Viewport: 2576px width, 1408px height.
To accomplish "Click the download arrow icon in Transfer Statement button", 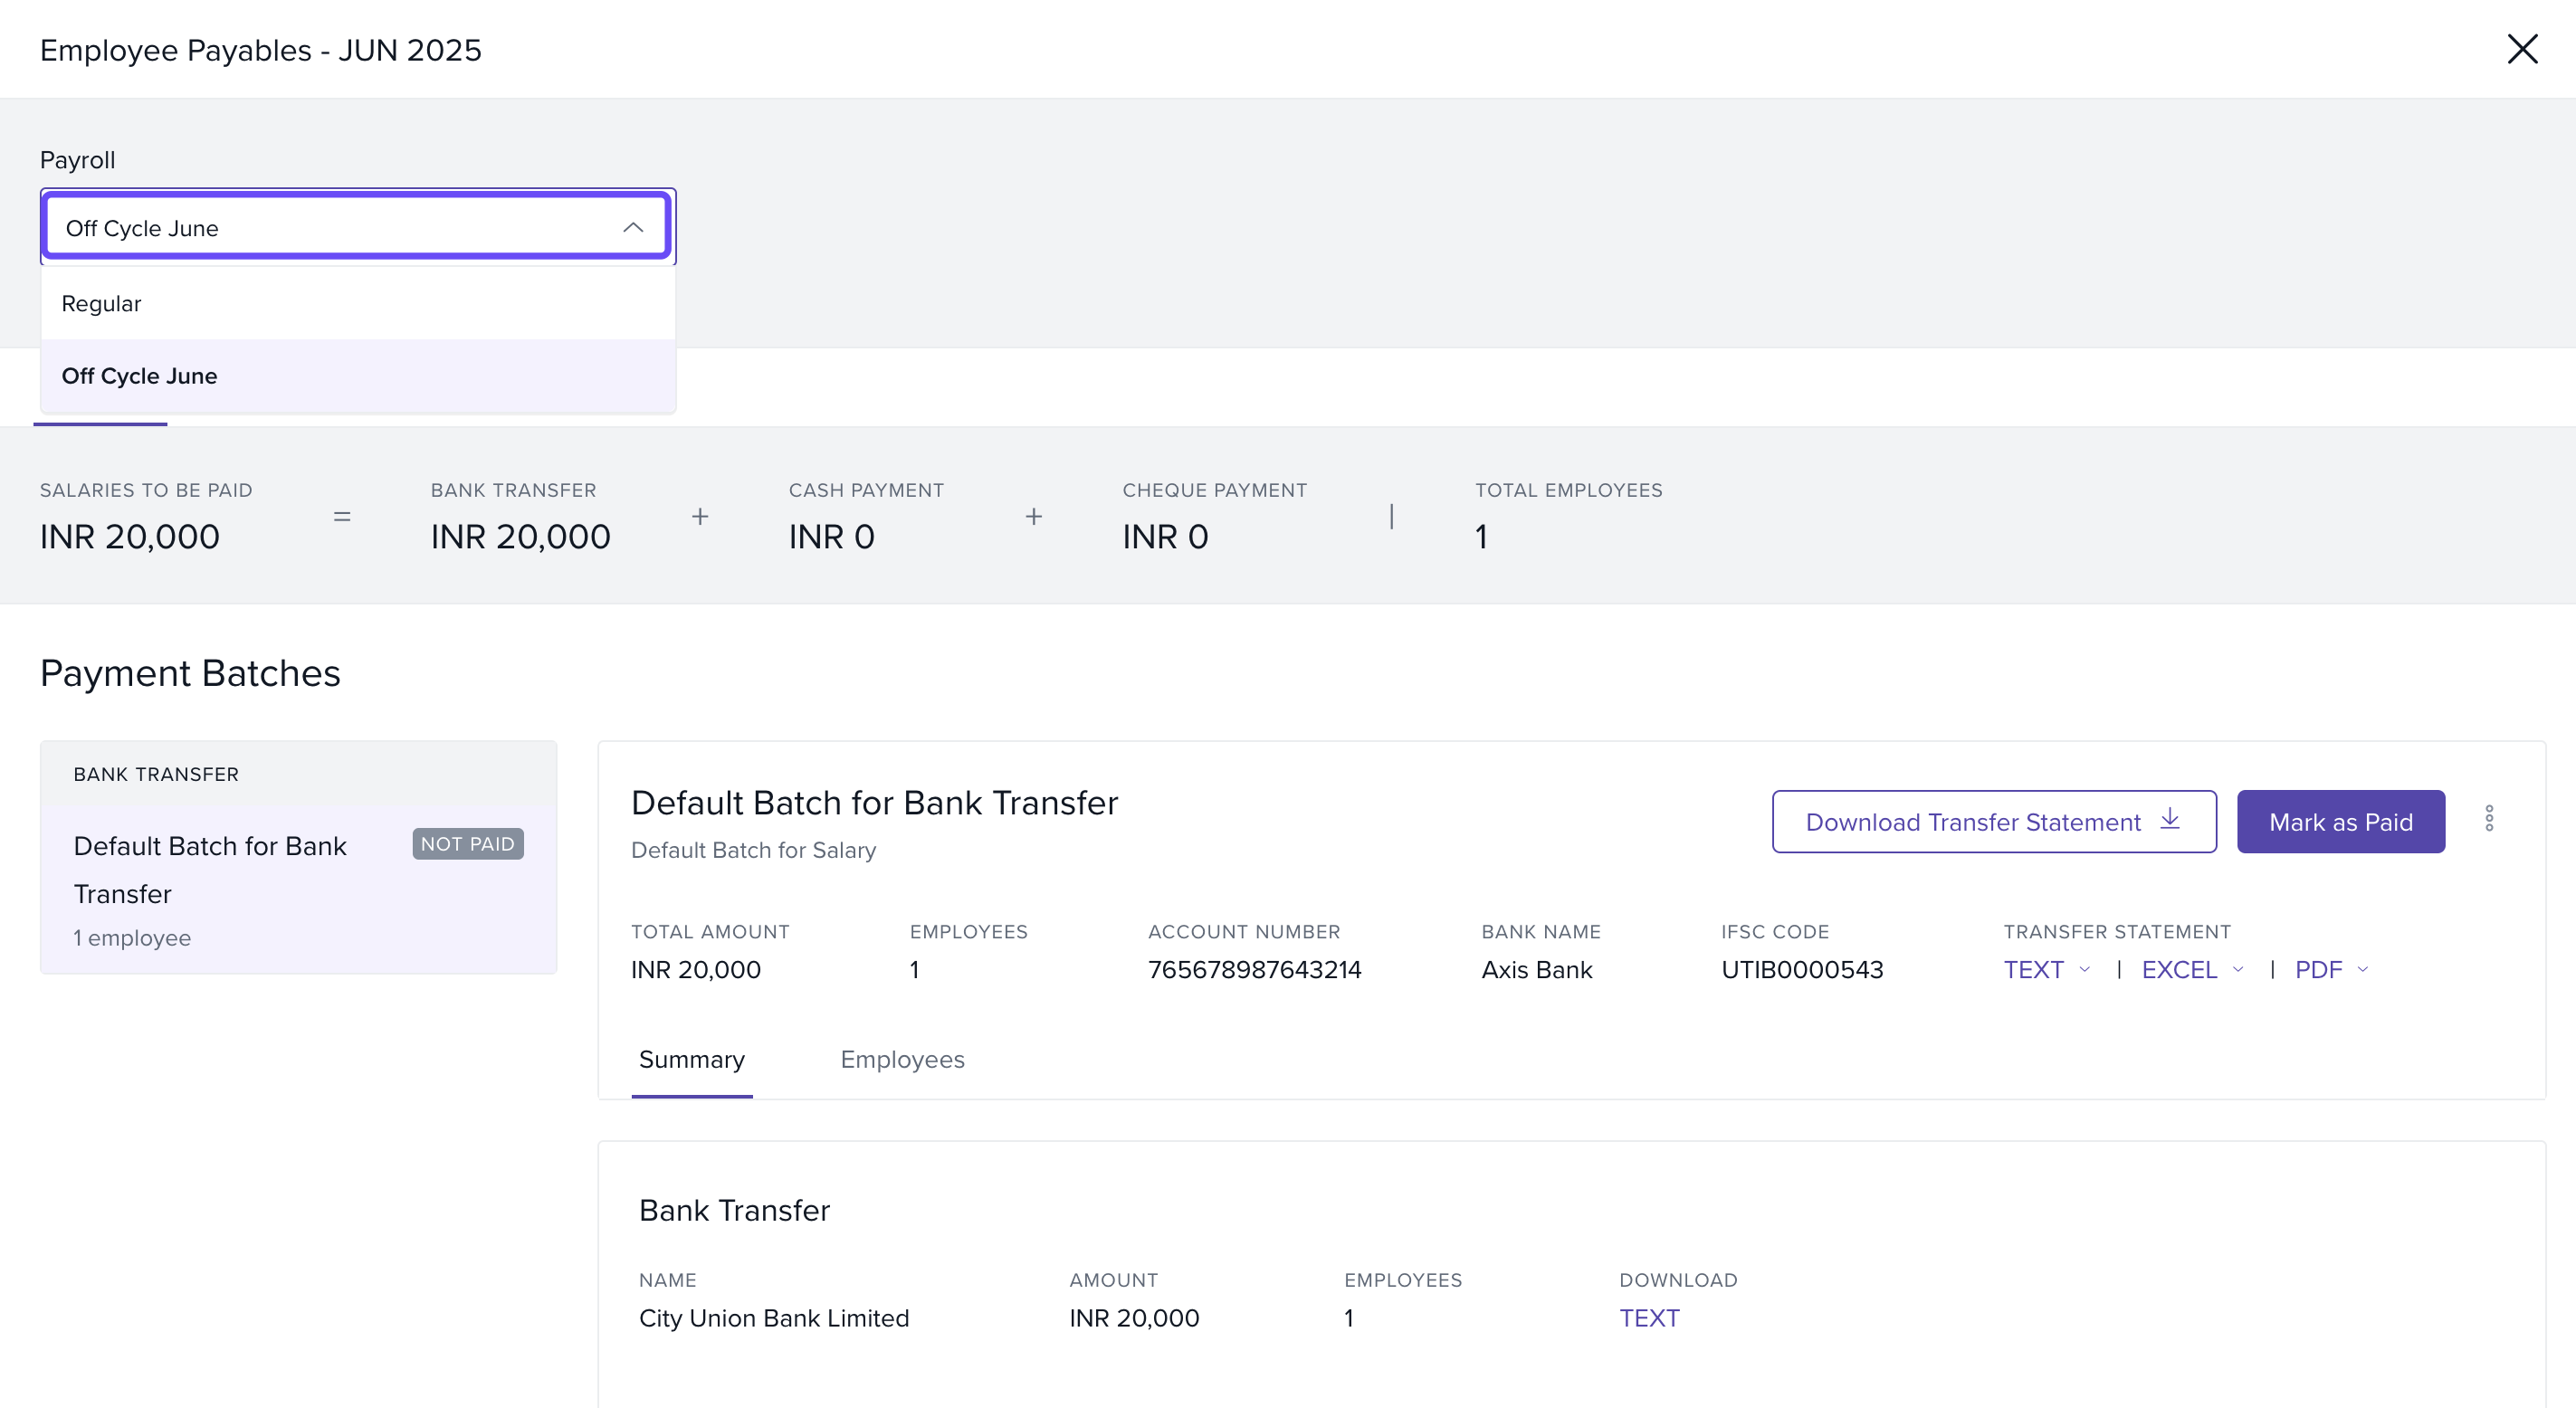I will [2169, 820].
